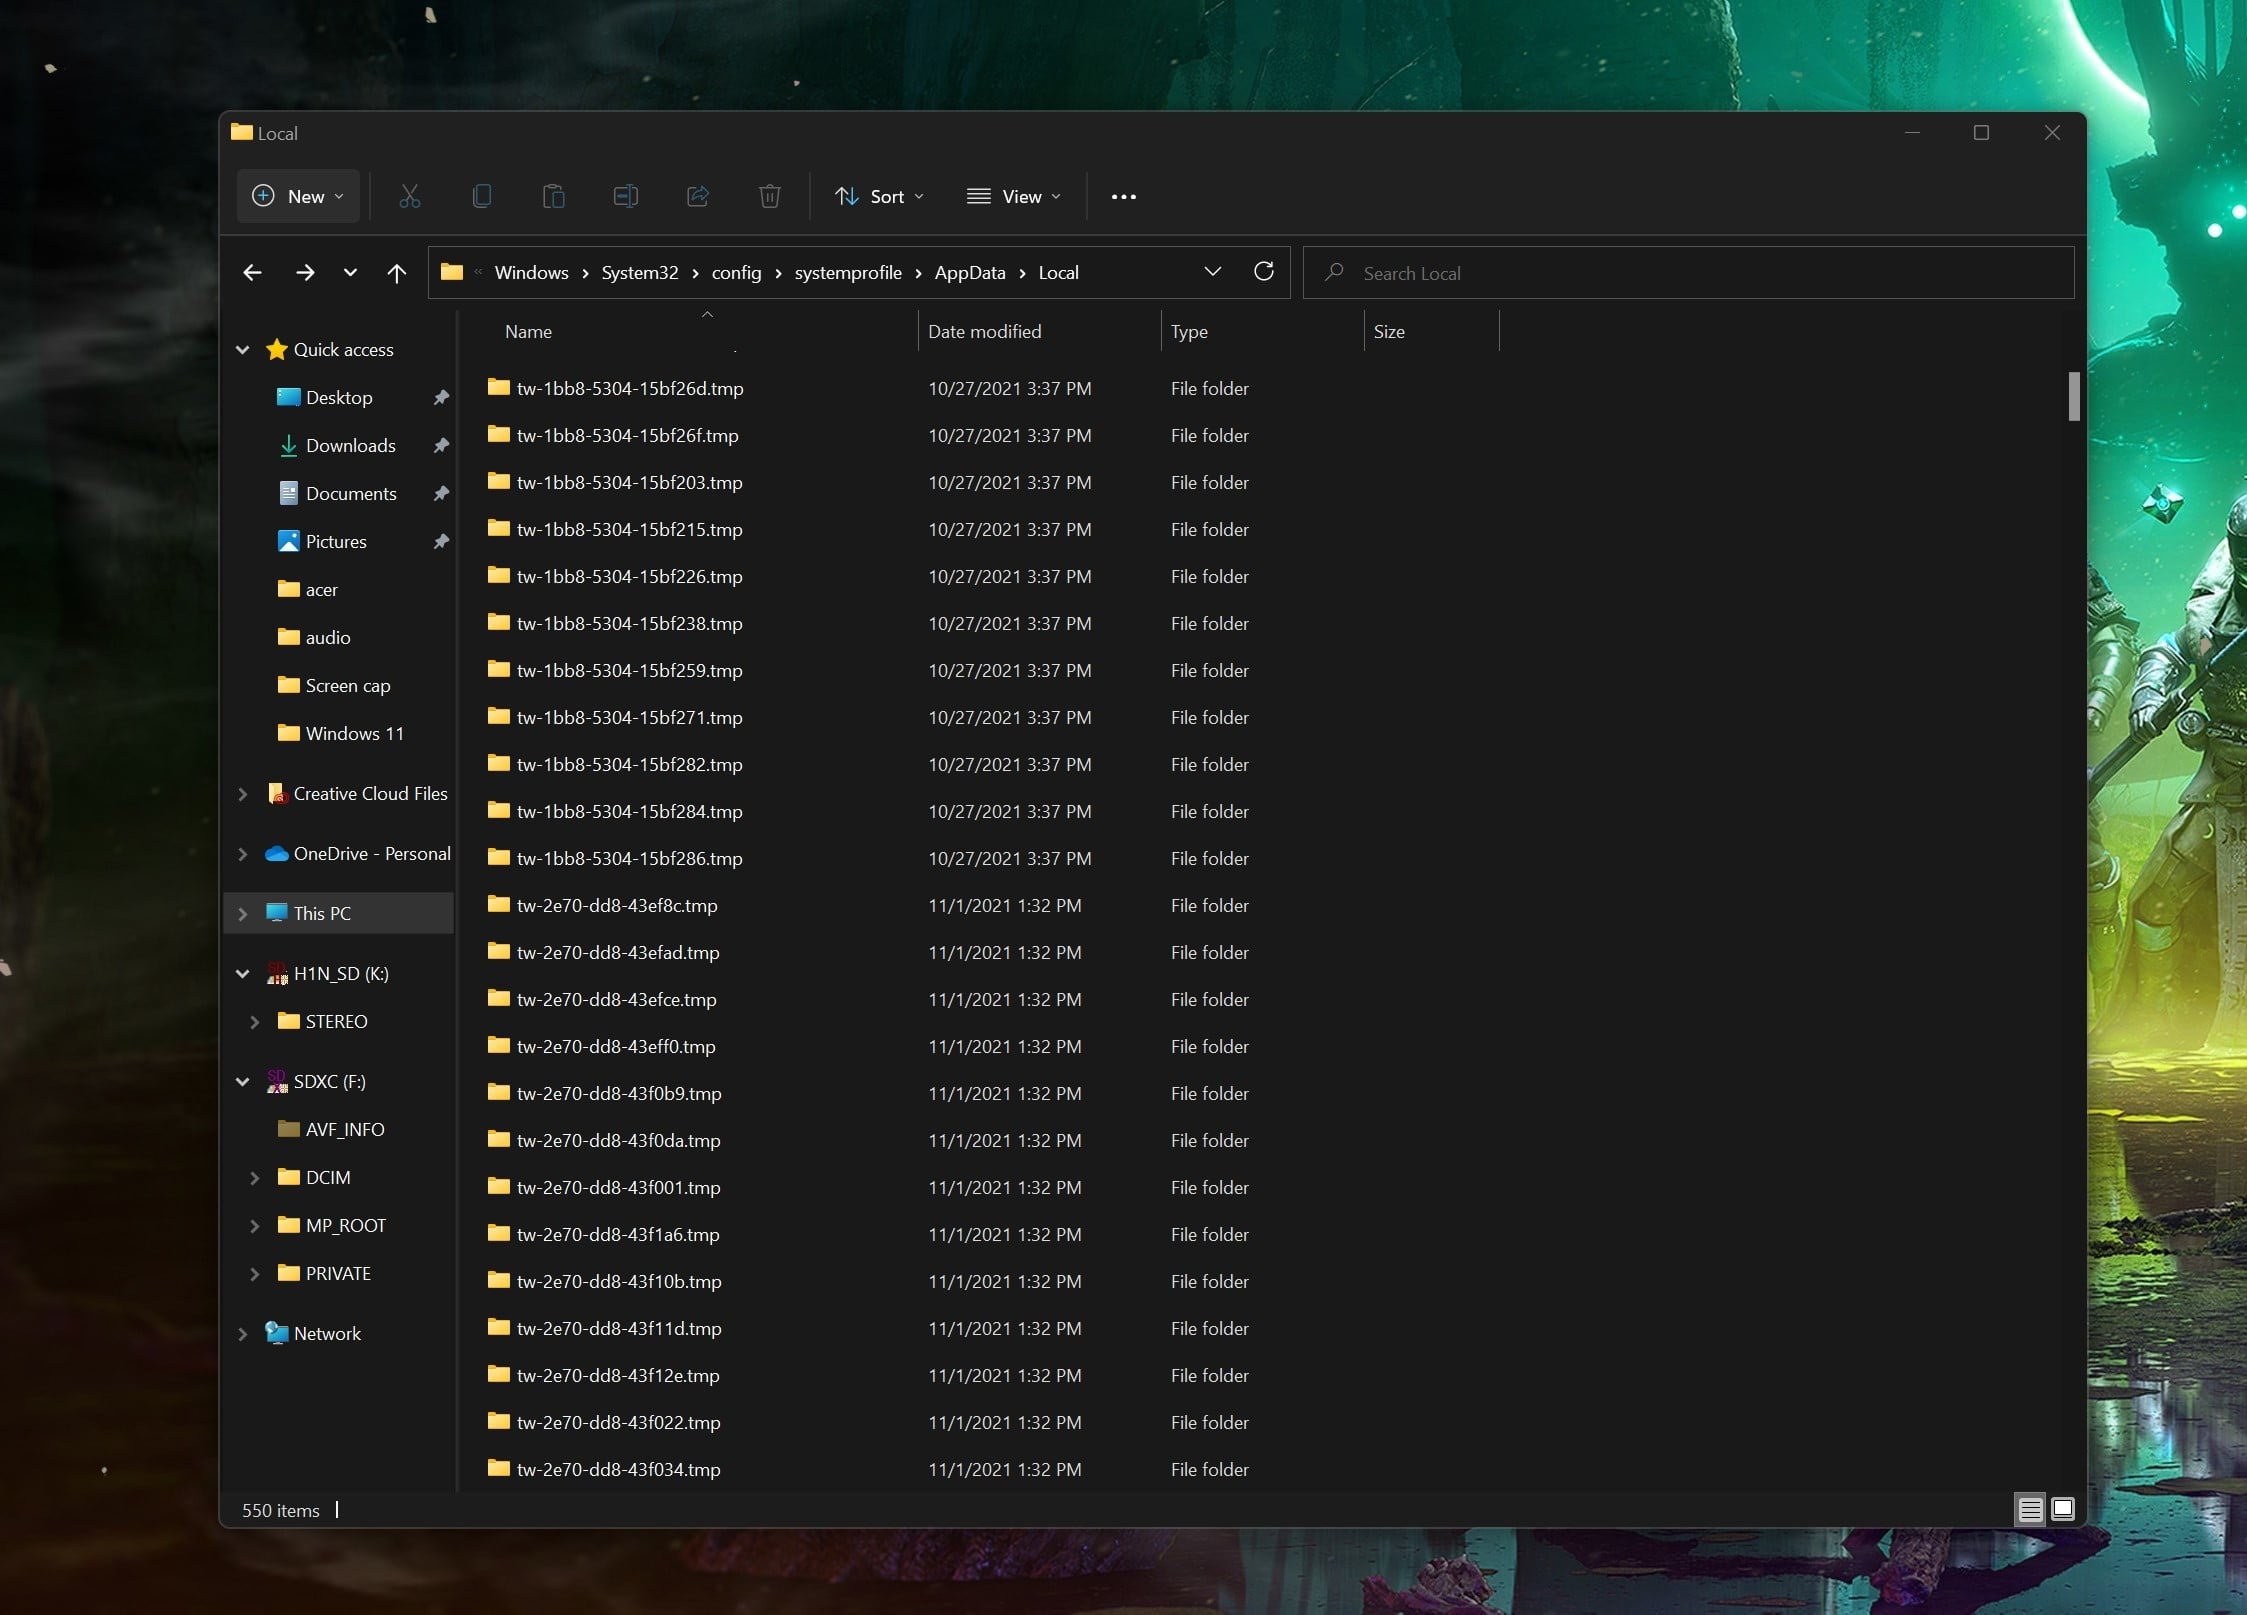Click the Paste clipboard icon
This screenshot has height=1615, width=2247.
pos(553,196)
